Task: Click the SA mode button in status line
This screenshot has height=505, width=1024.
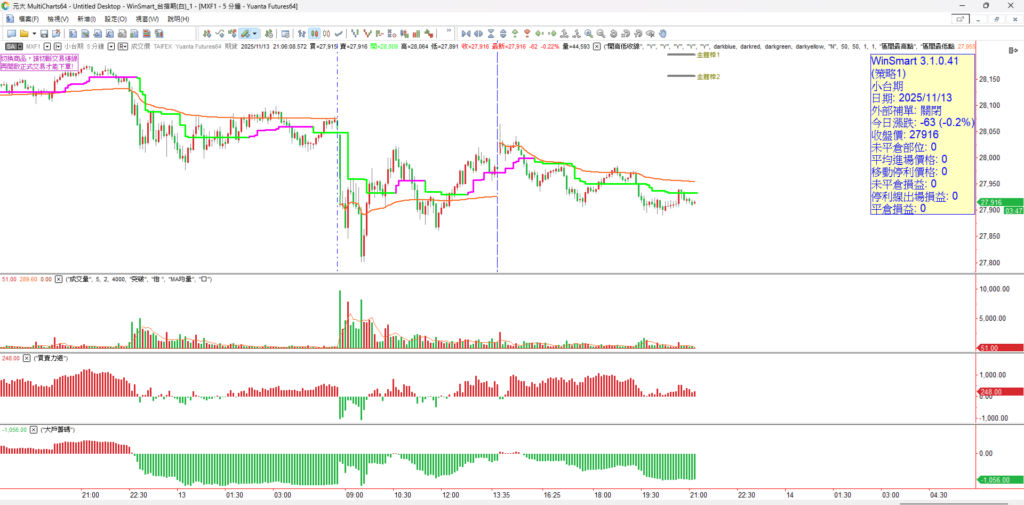Action: point(13,46)
